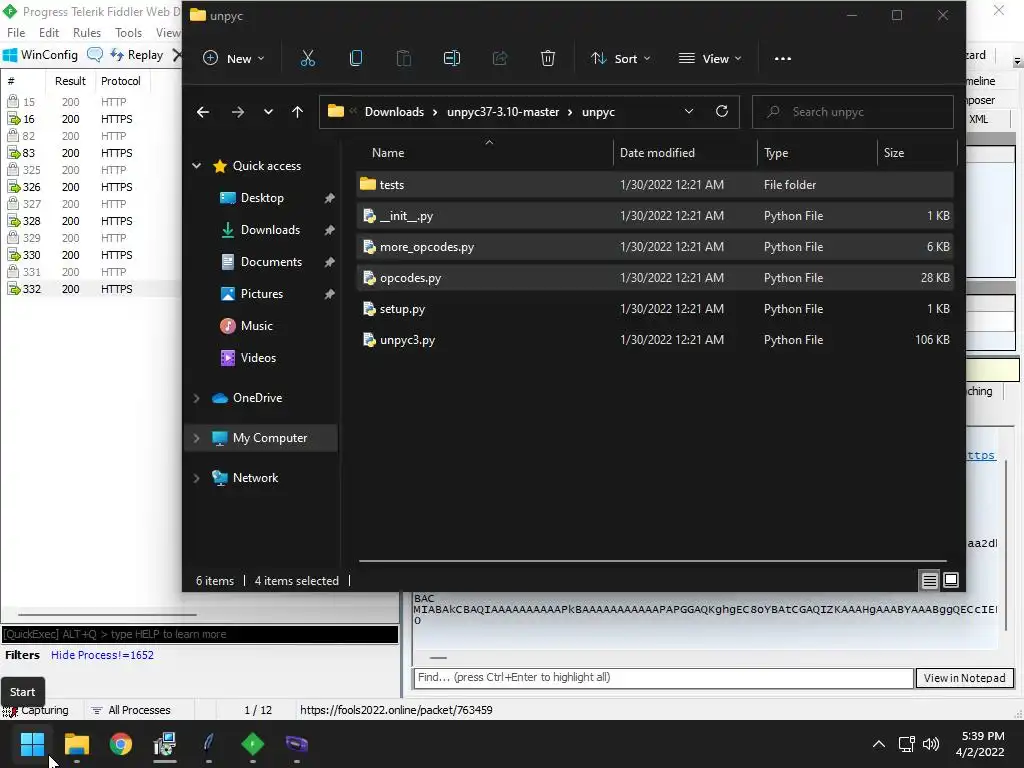1024x768 pixels.
Task: Click All Processes filter in status bar
Action: click(x=131, y=710)
